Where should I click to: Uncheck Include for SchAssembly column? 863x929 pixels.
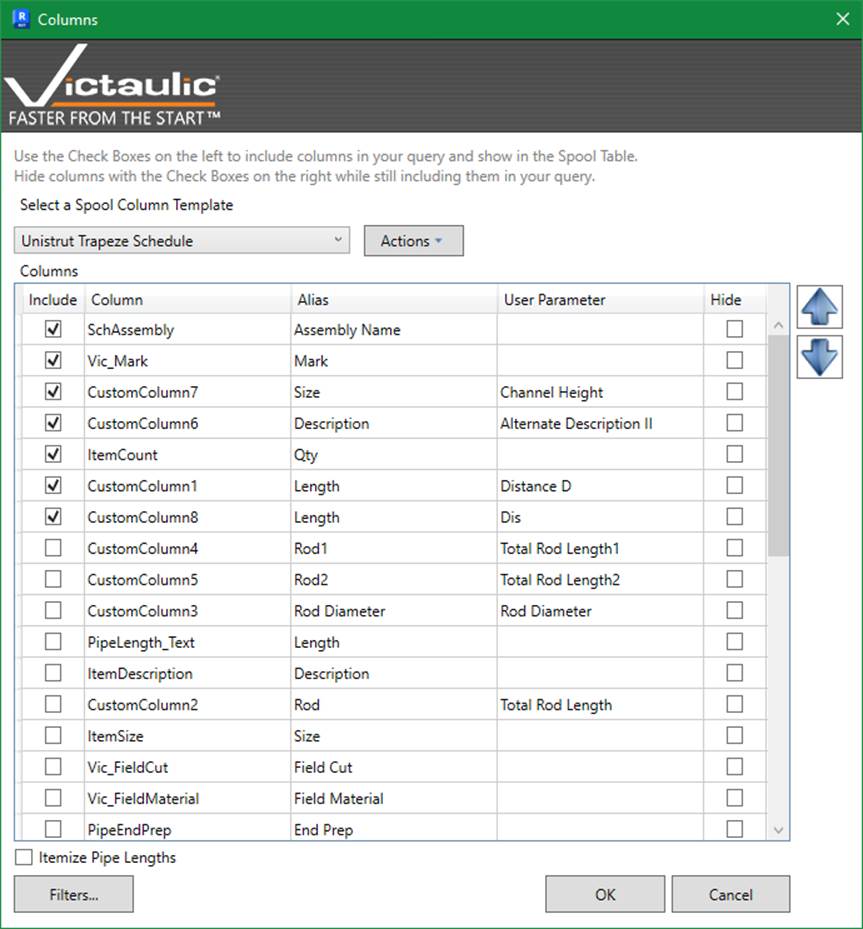(53, 329)
